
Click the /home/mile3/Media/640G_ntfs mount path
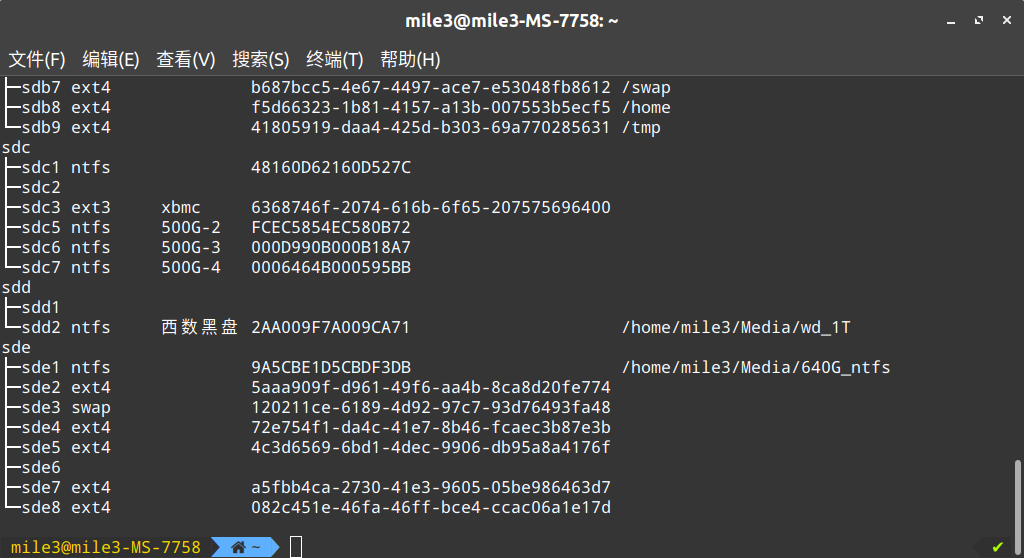tap(756, 367)
